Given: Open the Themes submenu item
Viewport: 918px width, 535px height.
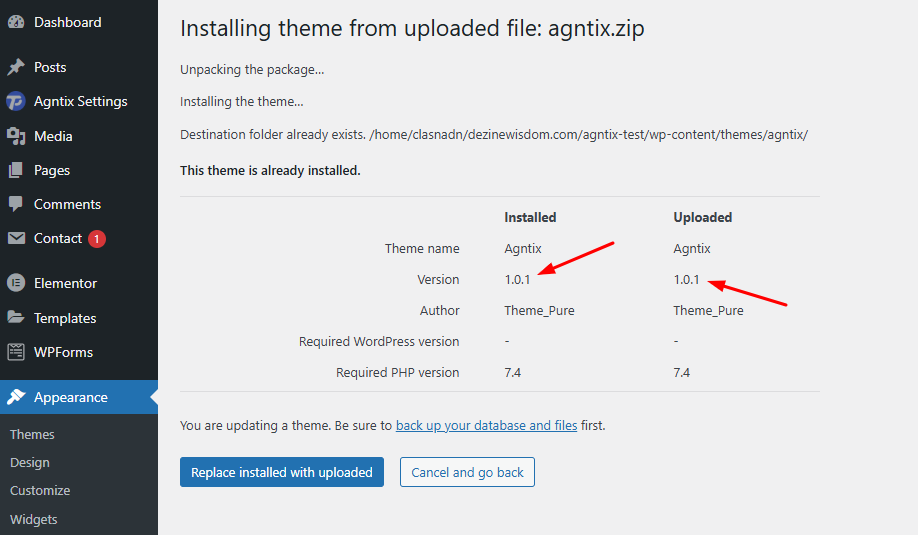Looking at the screenshot, I should (x=32, y=434).
